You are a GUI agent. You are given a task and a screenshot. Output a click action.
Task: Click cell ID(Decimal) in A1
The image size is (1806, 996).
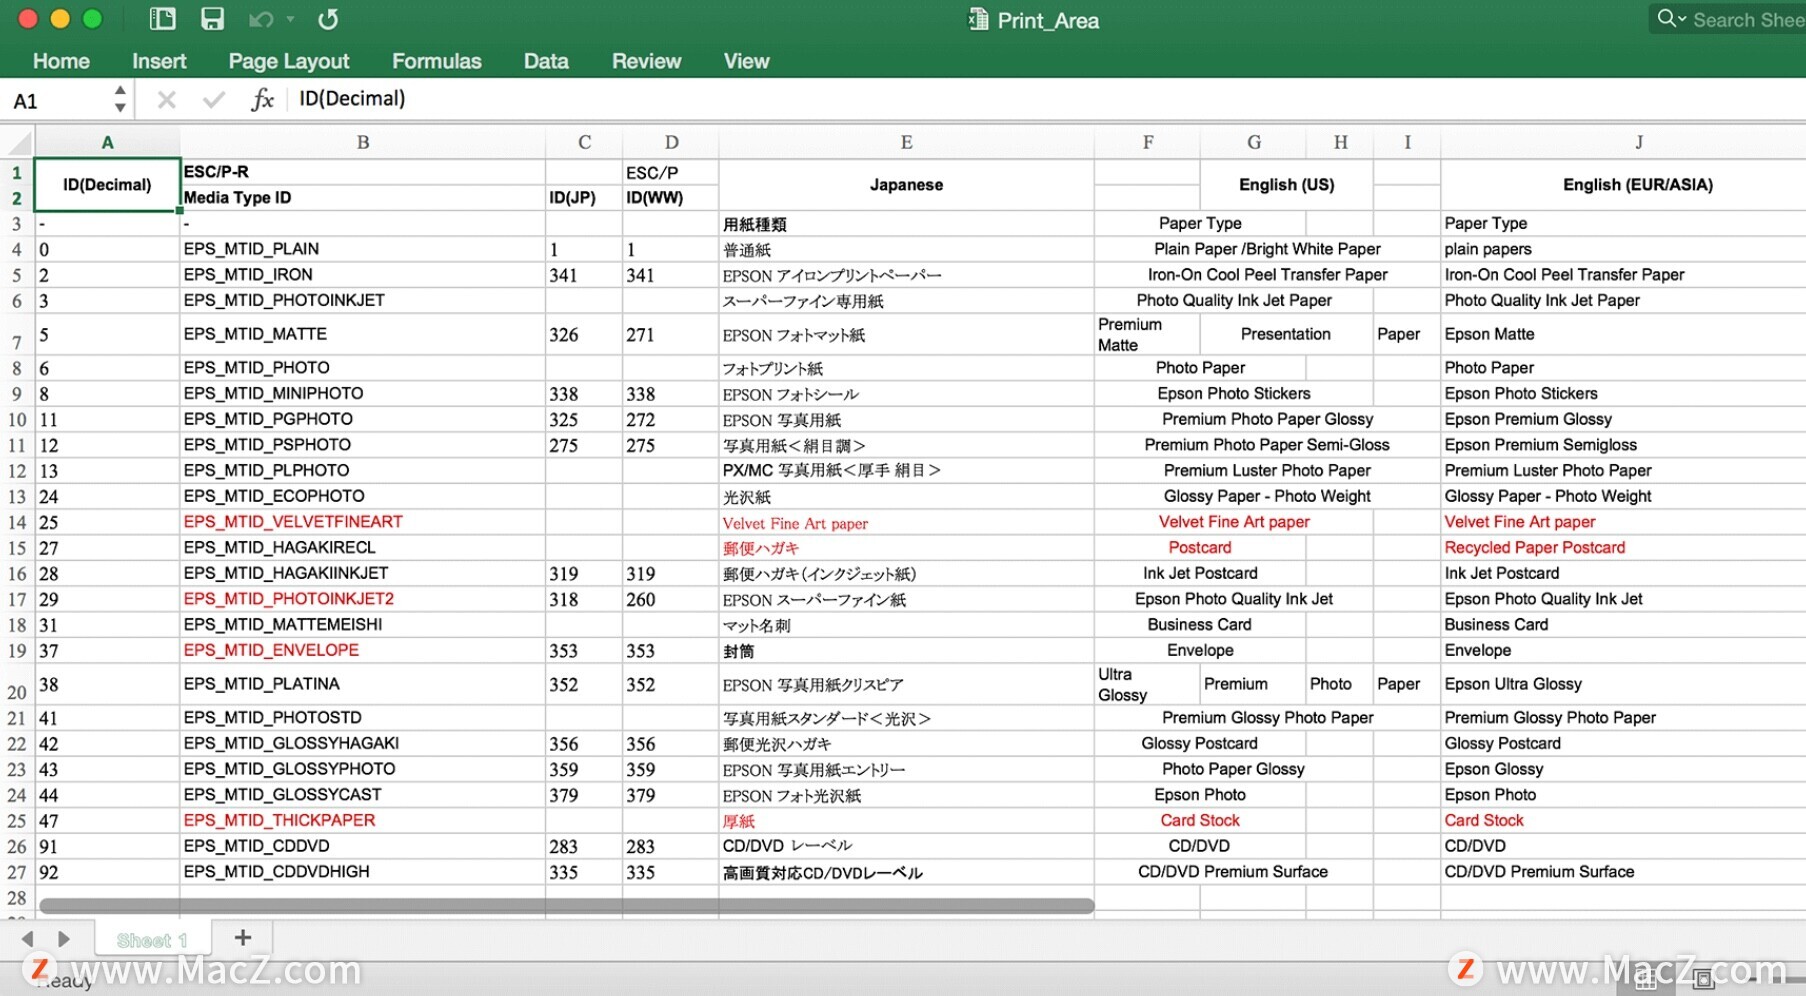pos(107,185)
